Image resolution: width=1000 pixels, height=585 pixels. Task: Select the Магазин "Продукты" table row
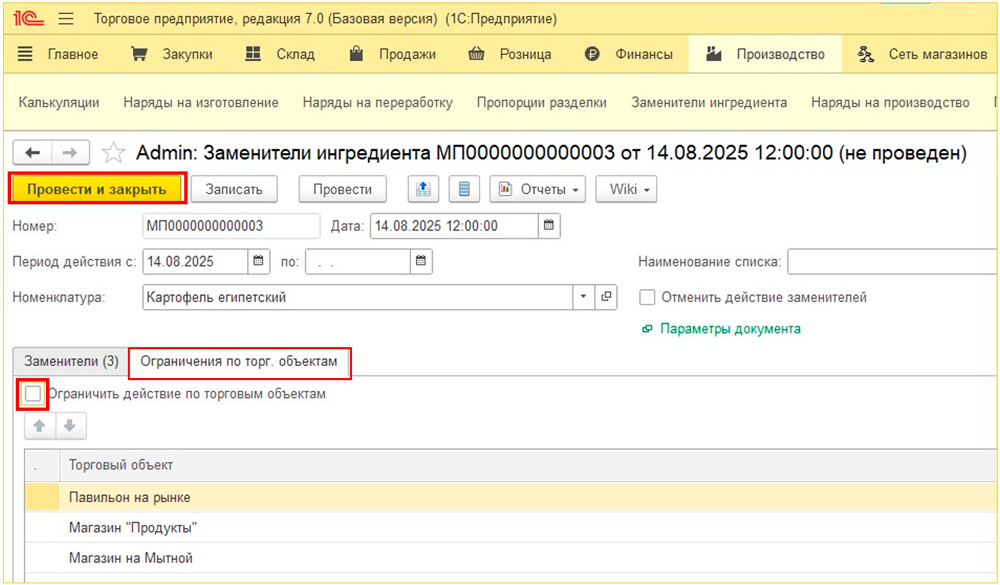coord(133,527)
